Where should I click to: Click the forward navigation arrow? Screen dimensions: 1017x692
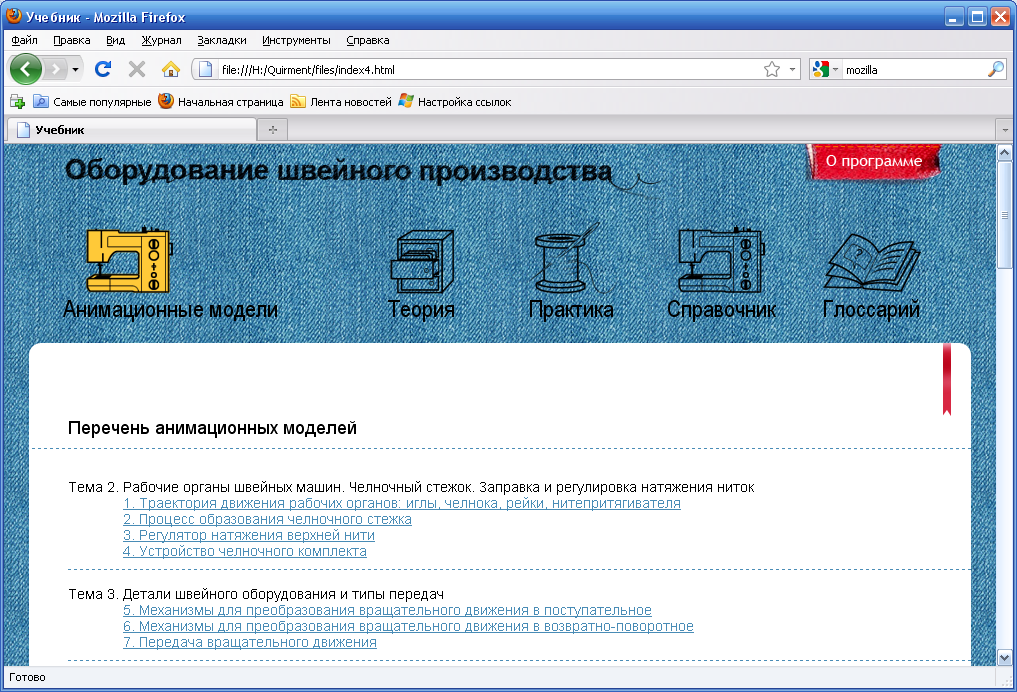56,69
